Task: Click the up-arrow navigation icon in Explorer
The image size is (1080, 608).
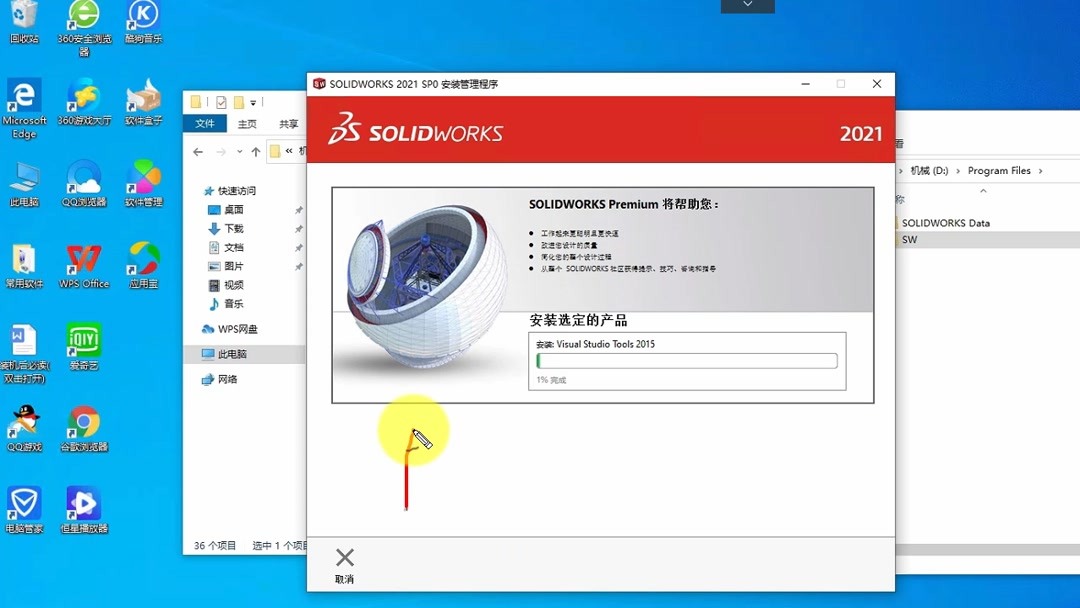Action: coord(255,150)
